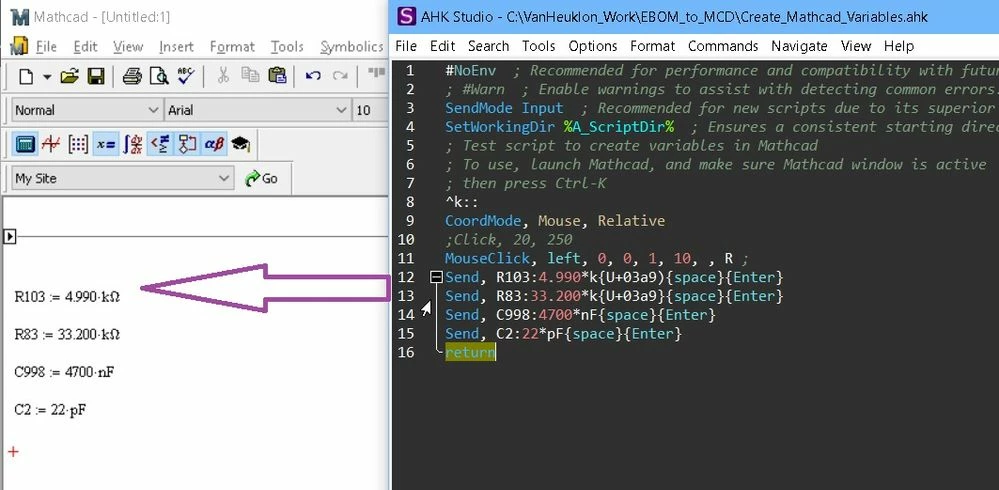Open the New worksheet template dropdown arrow
999x490 pixels.
(47, 77)
